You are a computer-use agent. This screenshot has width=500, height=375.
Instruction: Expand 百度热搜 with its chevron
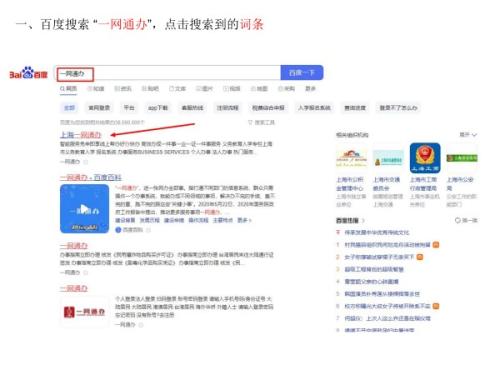pyautogui.click(x=363, y=220)
